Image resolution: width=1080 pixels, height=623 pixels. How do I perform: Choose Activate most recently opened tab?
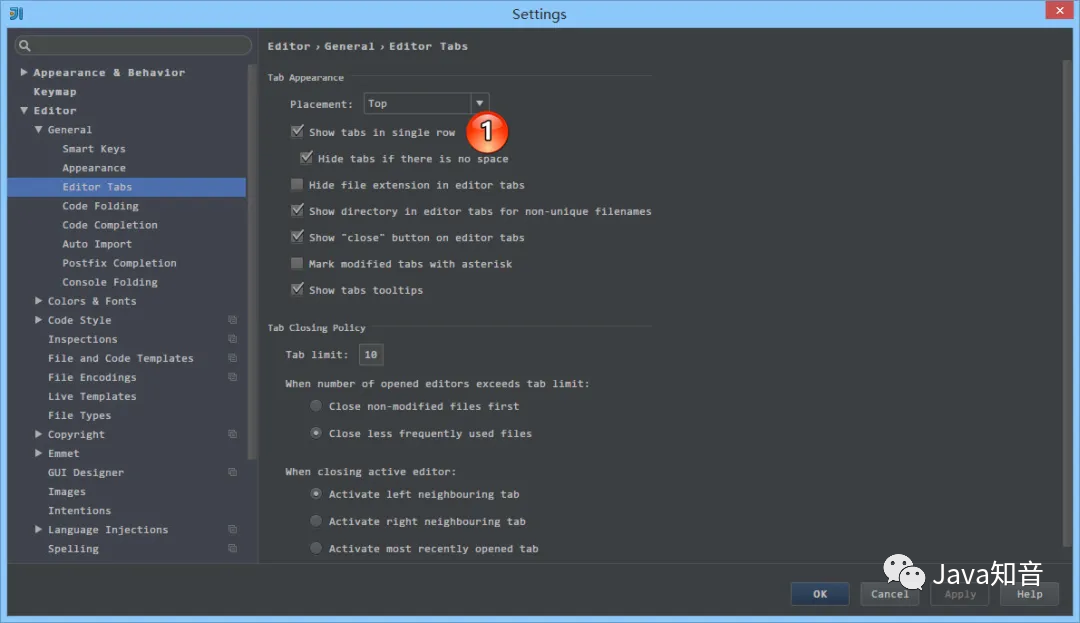pos(316,548)
